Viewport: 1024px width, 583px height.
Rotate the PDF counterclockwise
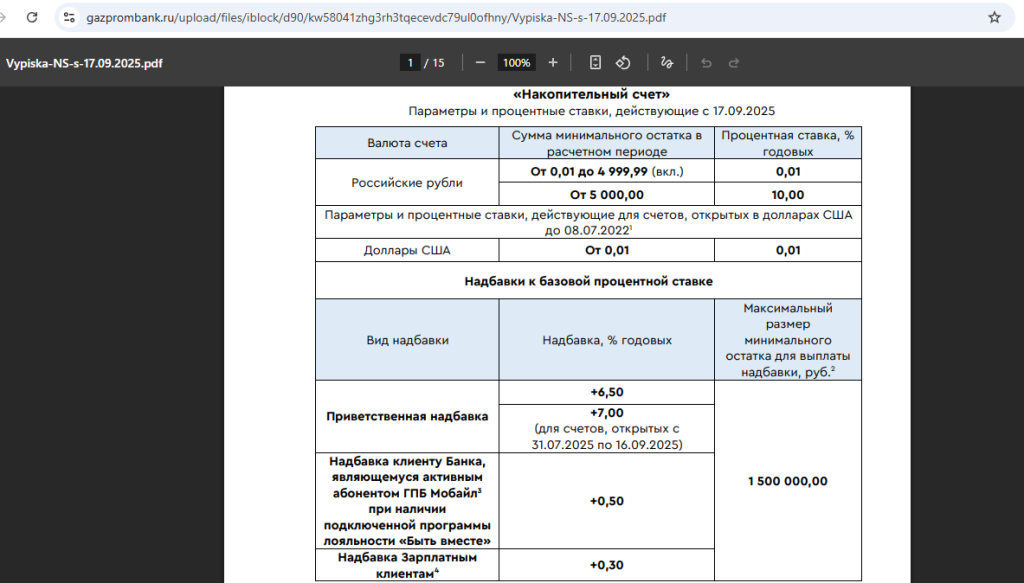[x=623, y=63]
